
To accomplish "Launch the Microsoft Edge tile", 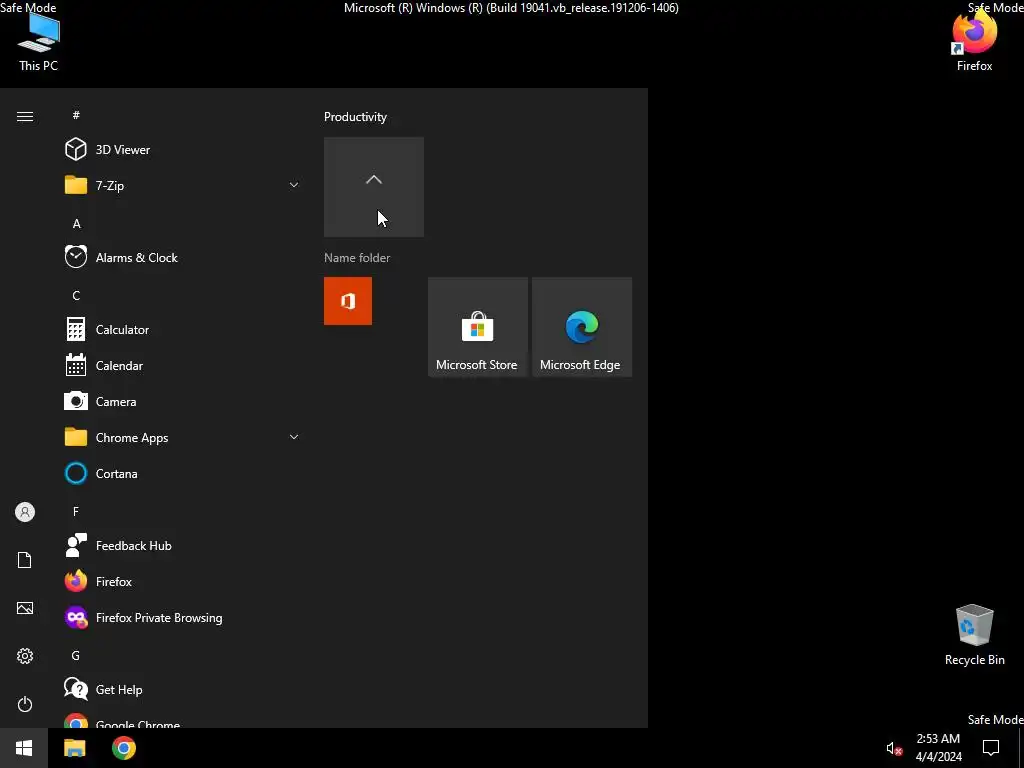I will coord(582,327).
